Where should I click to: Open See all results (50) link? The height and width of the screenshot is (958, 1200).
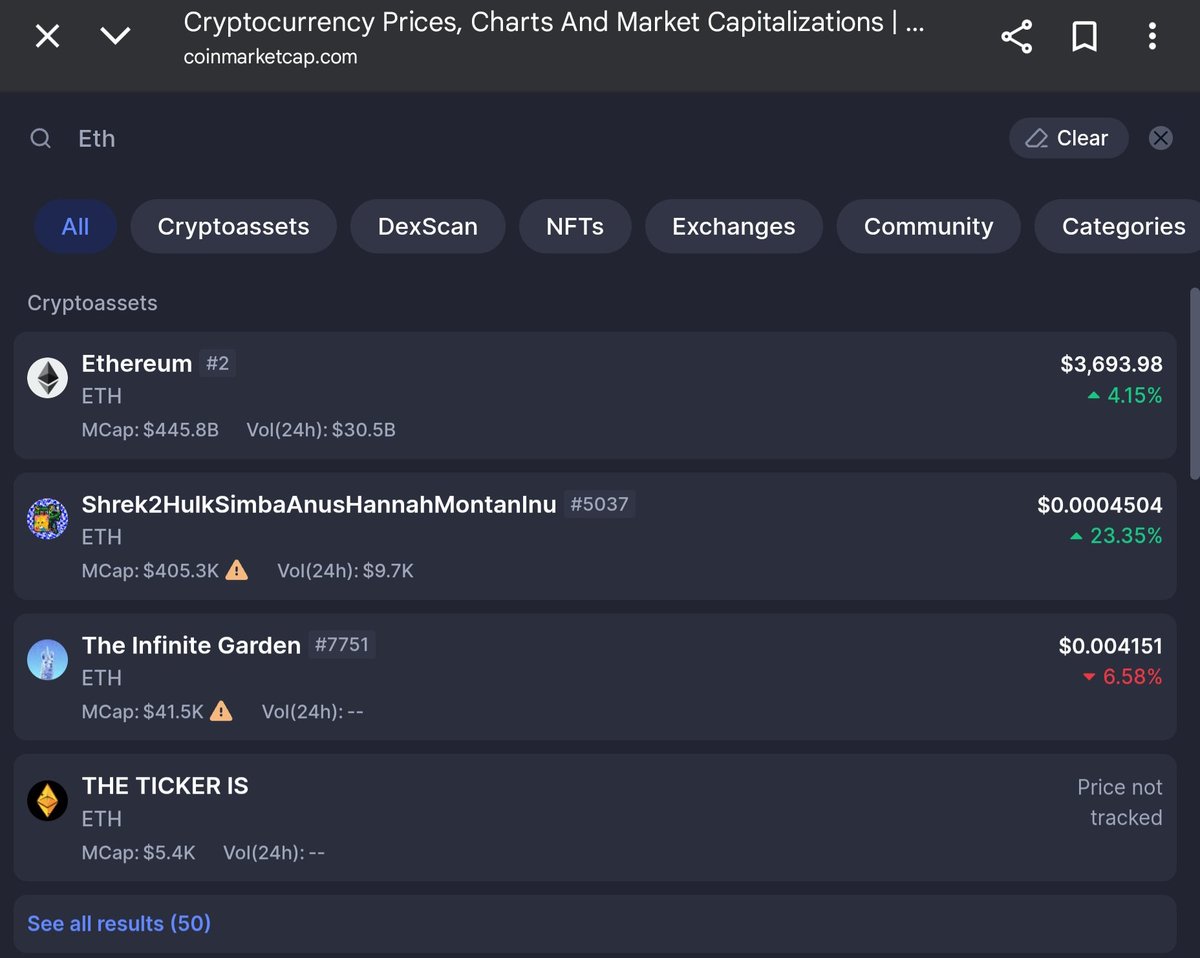(119, 923)
